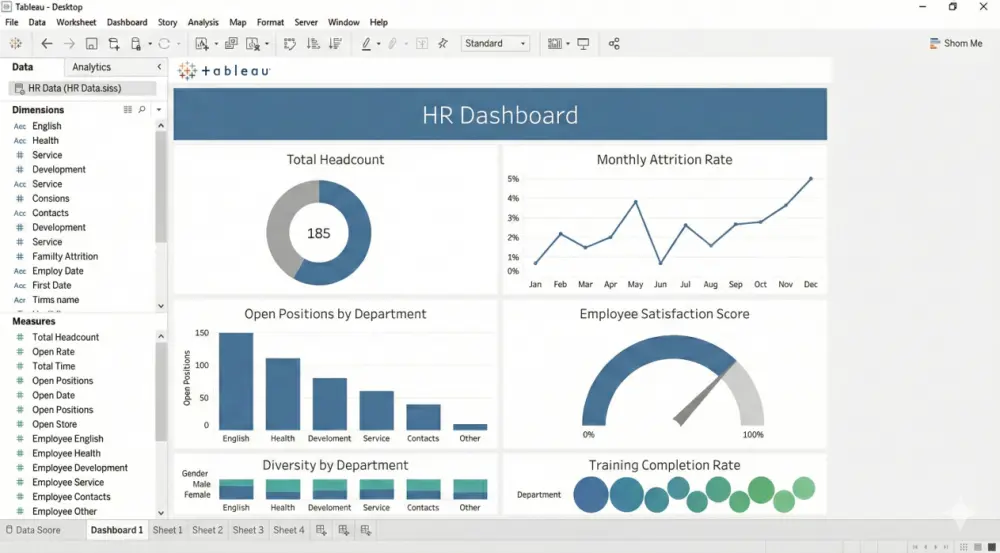
Task: Click the Fix axes pin icon
Action: point(443,43)
